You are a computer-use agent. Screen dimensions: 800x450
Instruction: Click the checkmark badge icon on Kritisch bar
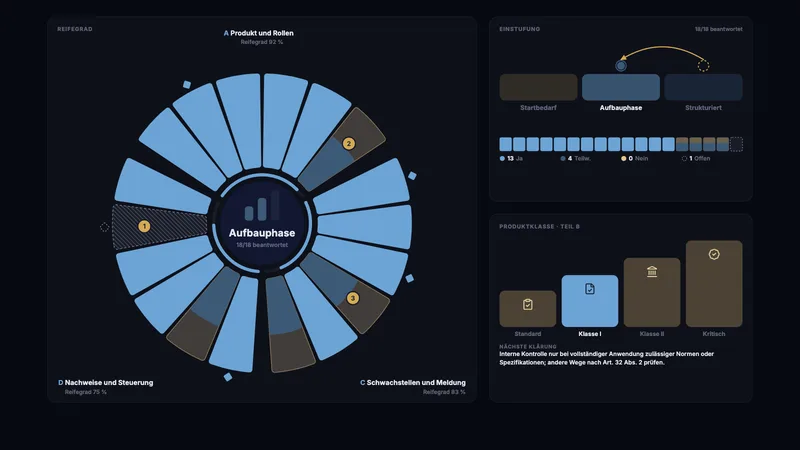point(714,254)
